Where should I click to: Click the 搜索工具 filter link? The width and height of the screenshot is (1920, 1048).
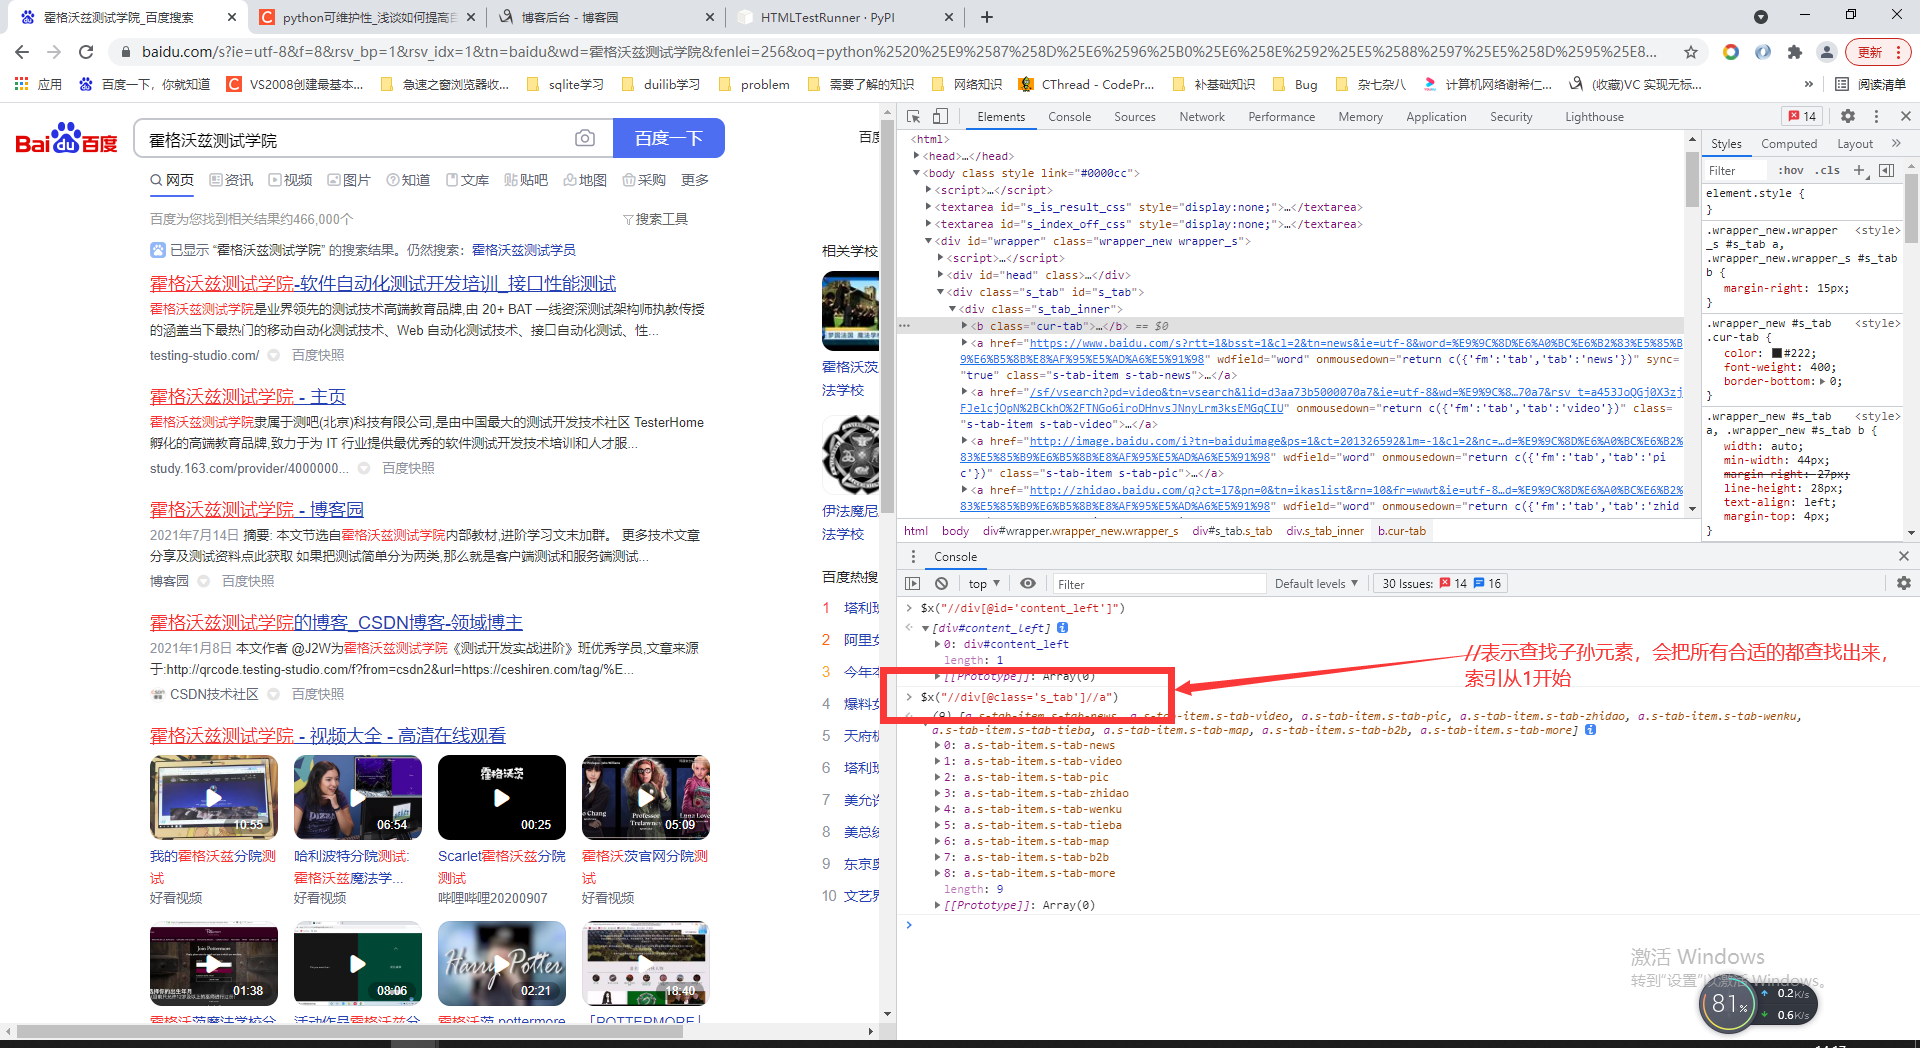tap(655, 219)
